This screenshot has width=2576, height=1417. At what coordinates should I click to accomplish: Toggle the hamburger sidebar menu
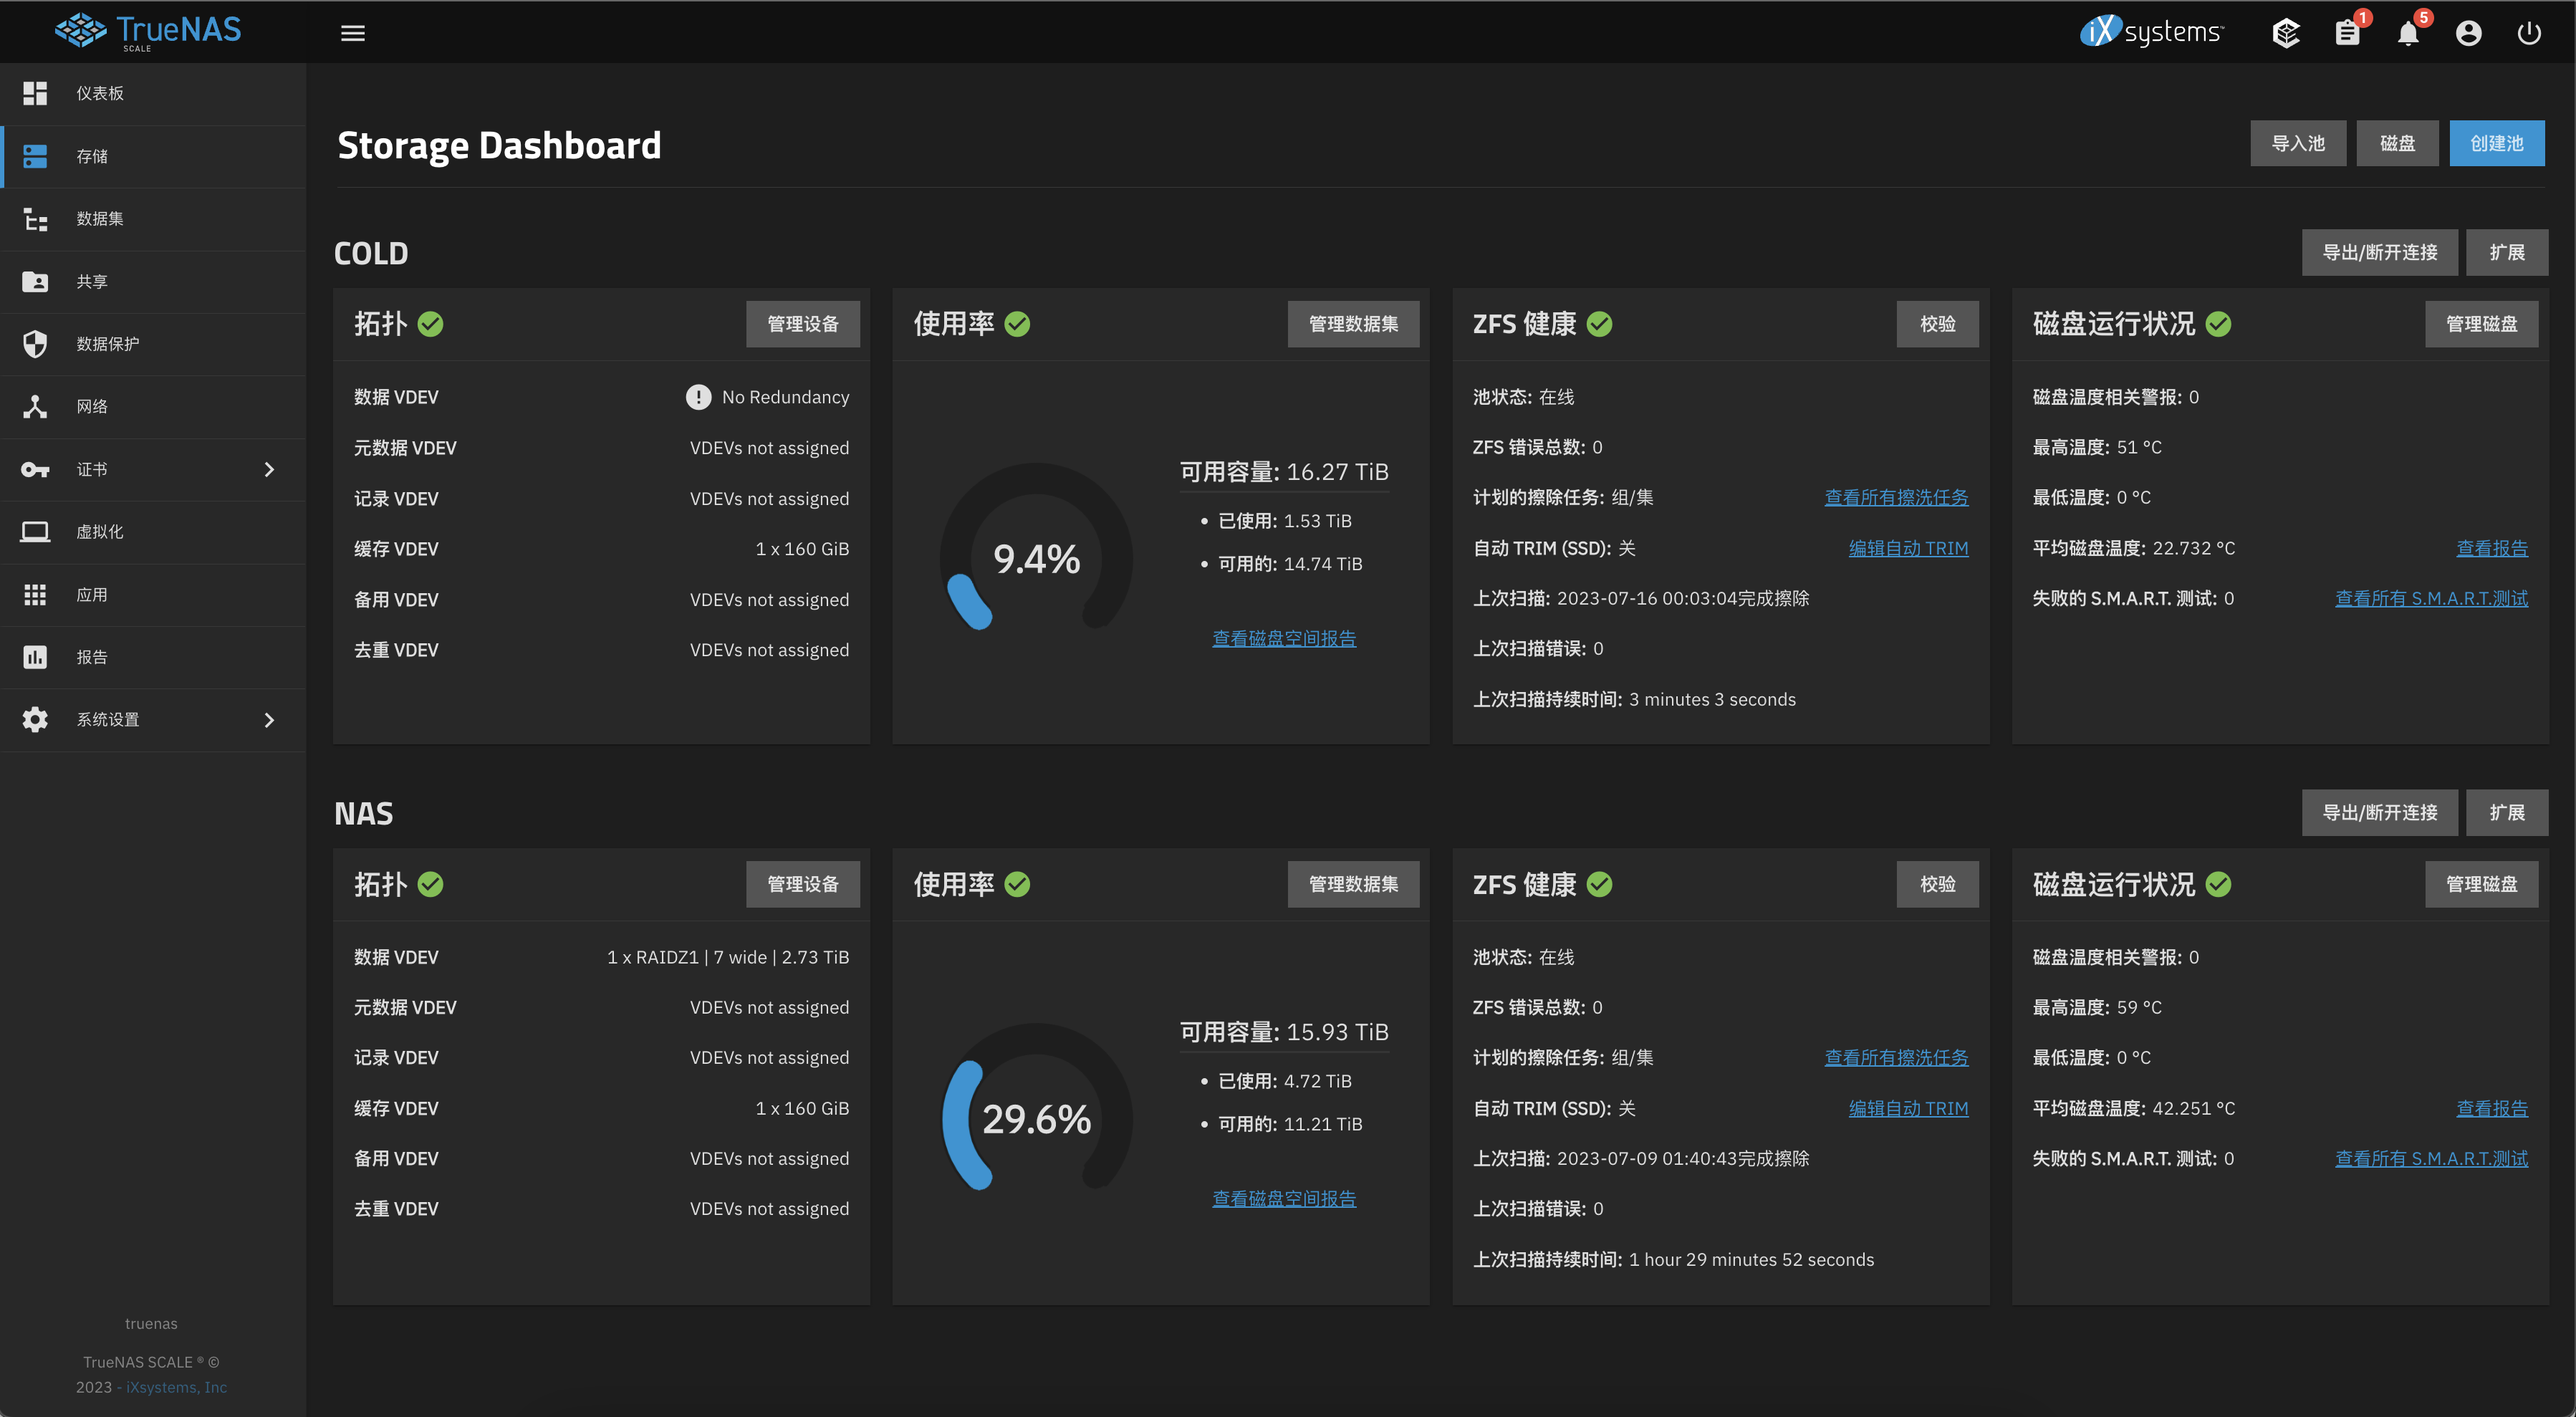(353, 33)
